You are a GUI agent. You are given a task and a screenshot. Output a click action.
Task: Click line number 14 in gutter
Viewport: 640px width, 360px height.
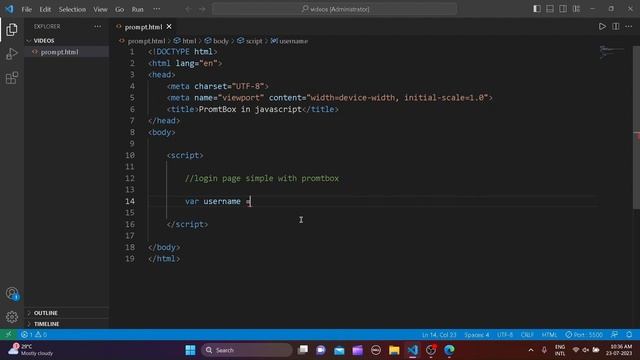coord(130,201)
